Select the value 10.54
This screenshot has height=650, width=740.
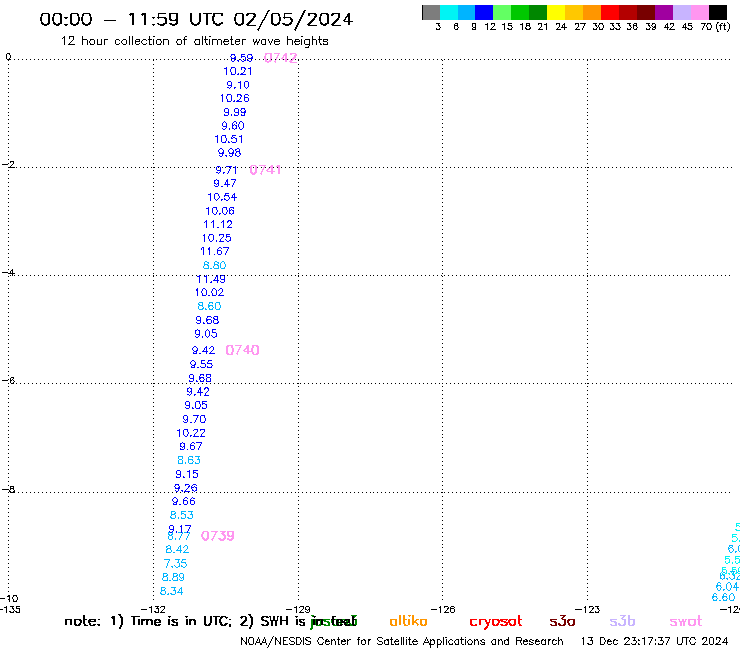(222, 197)
